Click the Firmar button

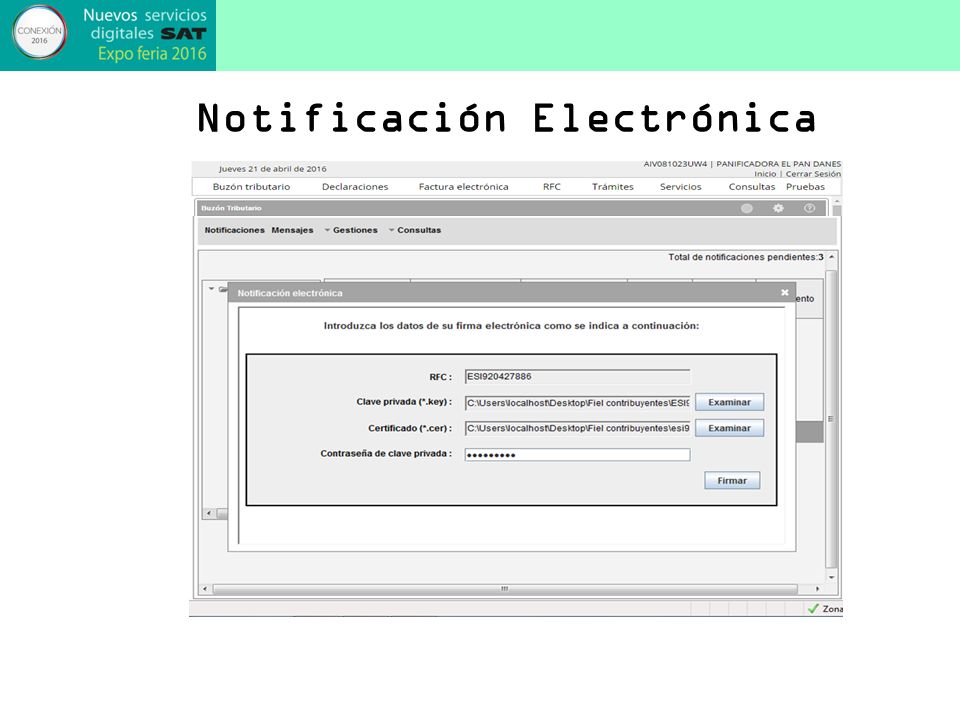coord(732,481)
